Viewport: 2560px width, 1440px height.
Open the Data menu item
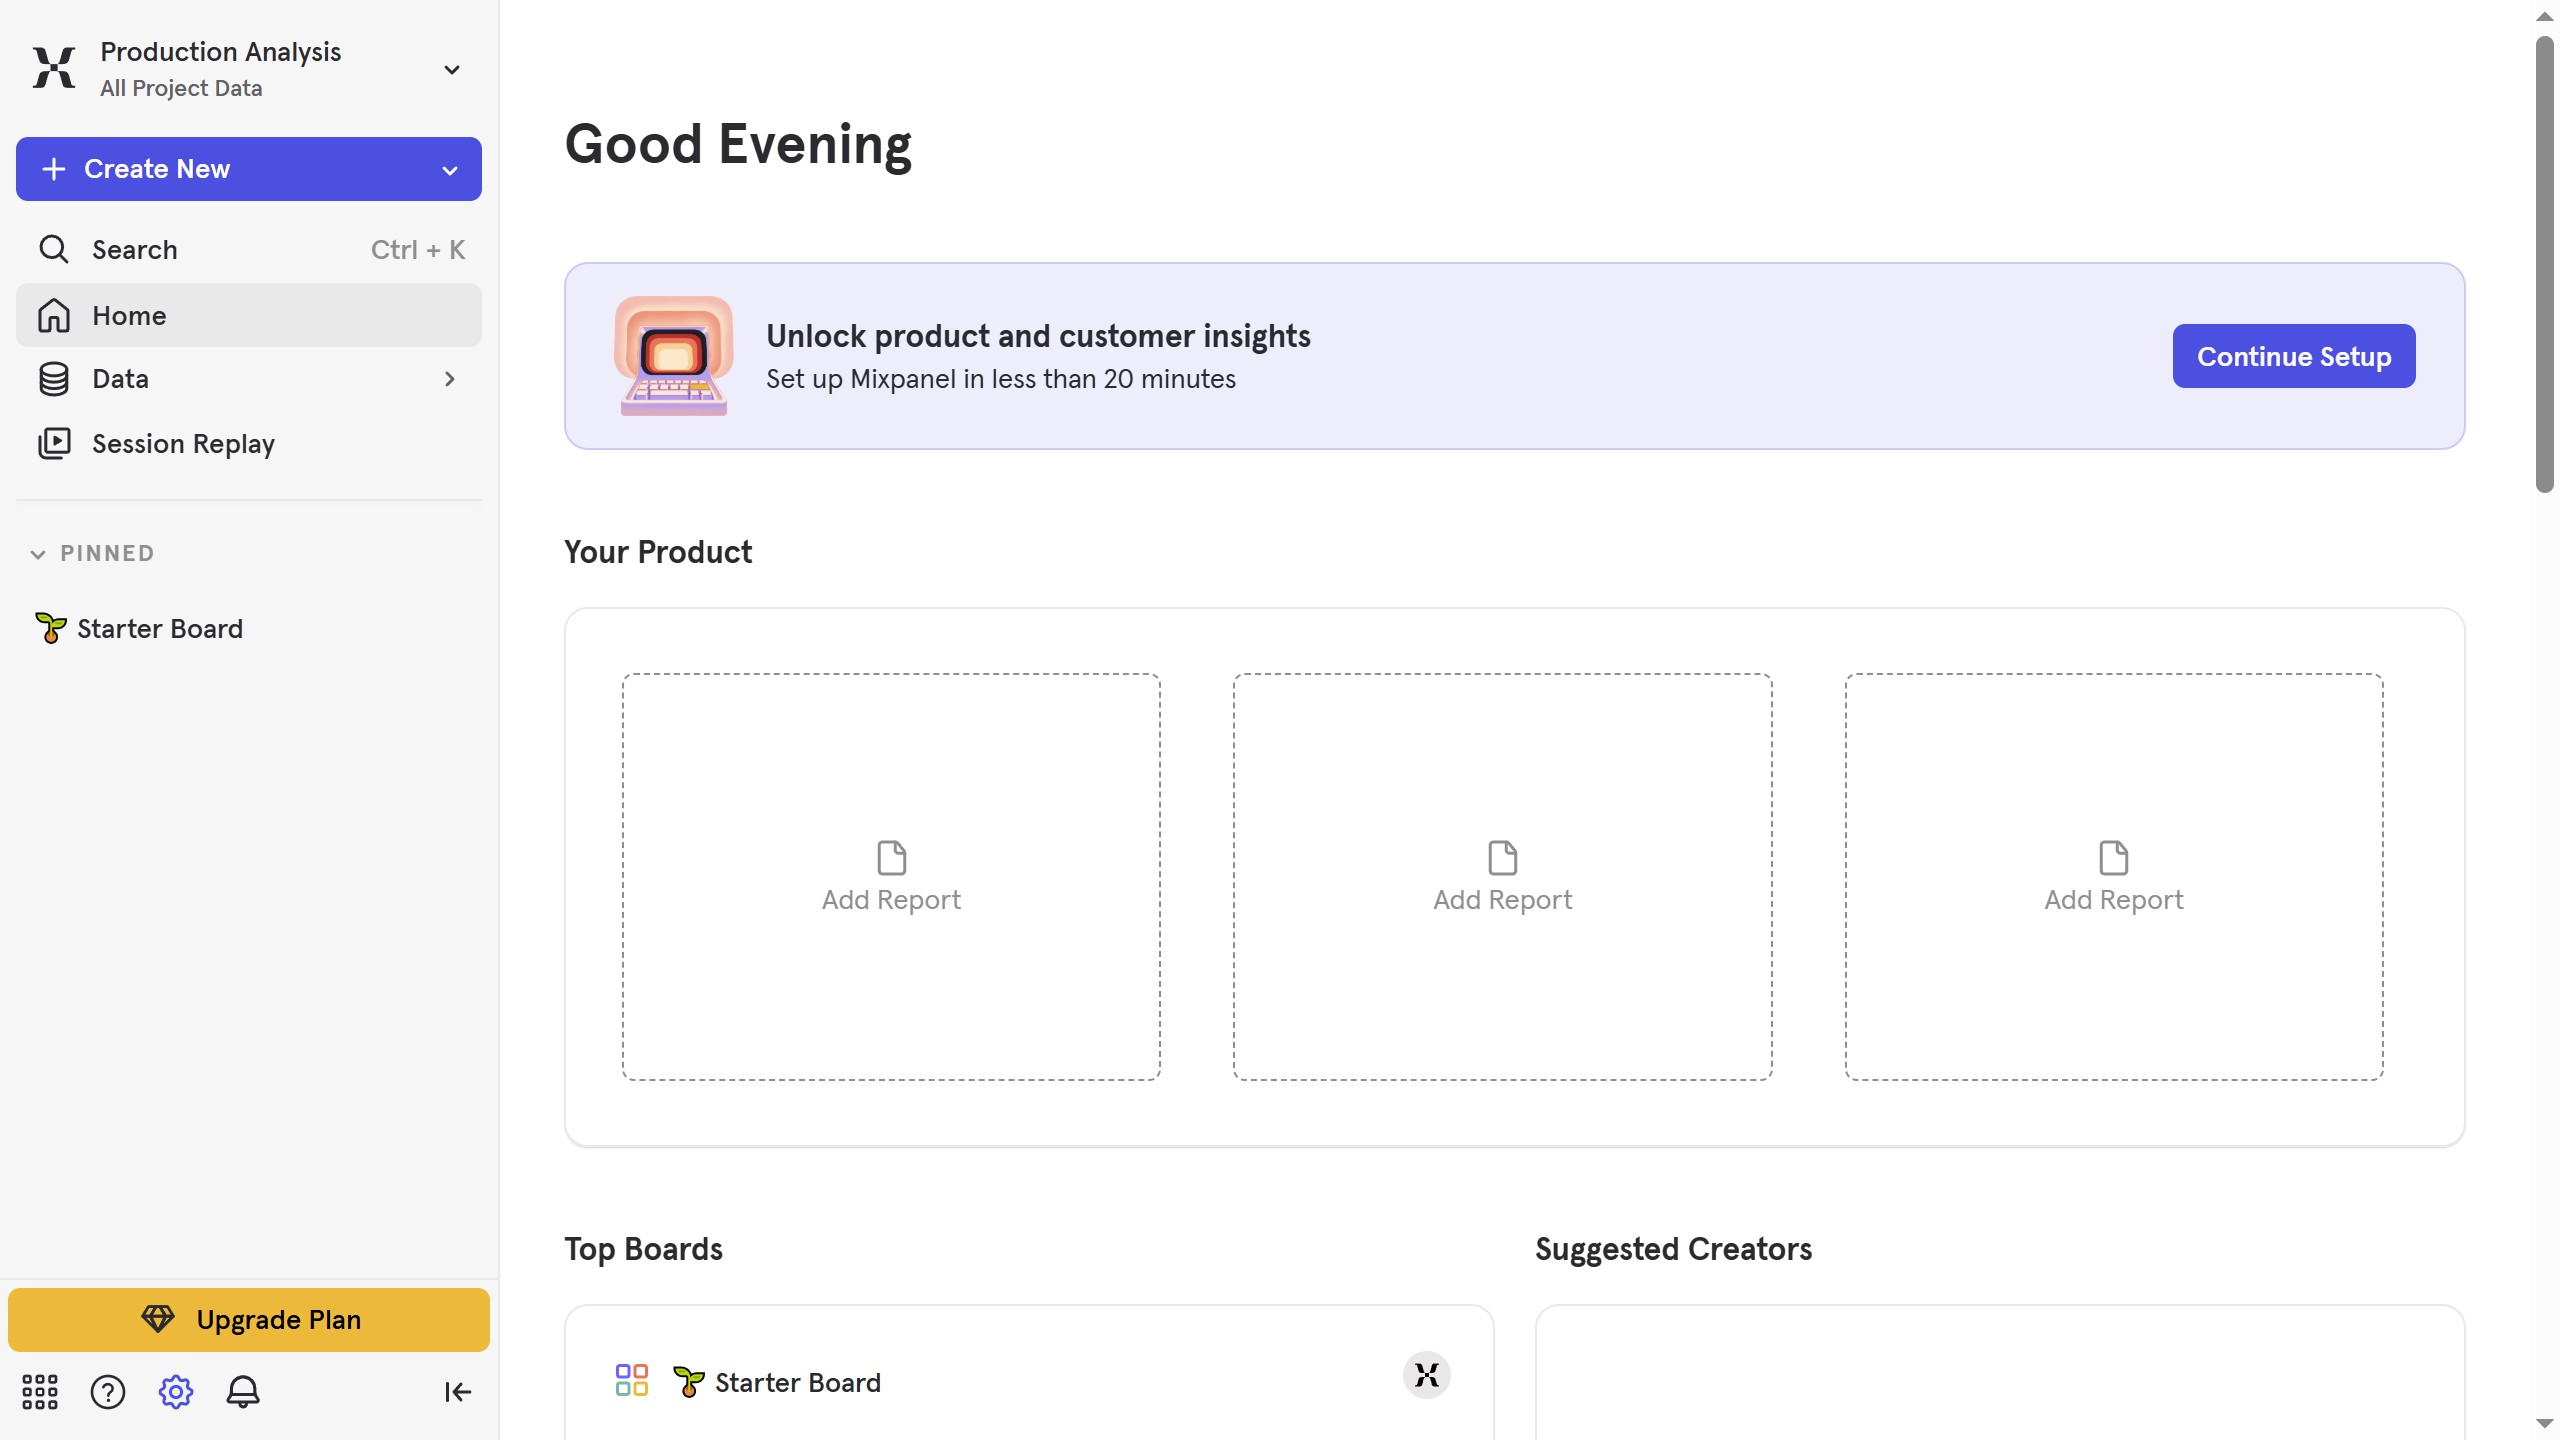249,379
